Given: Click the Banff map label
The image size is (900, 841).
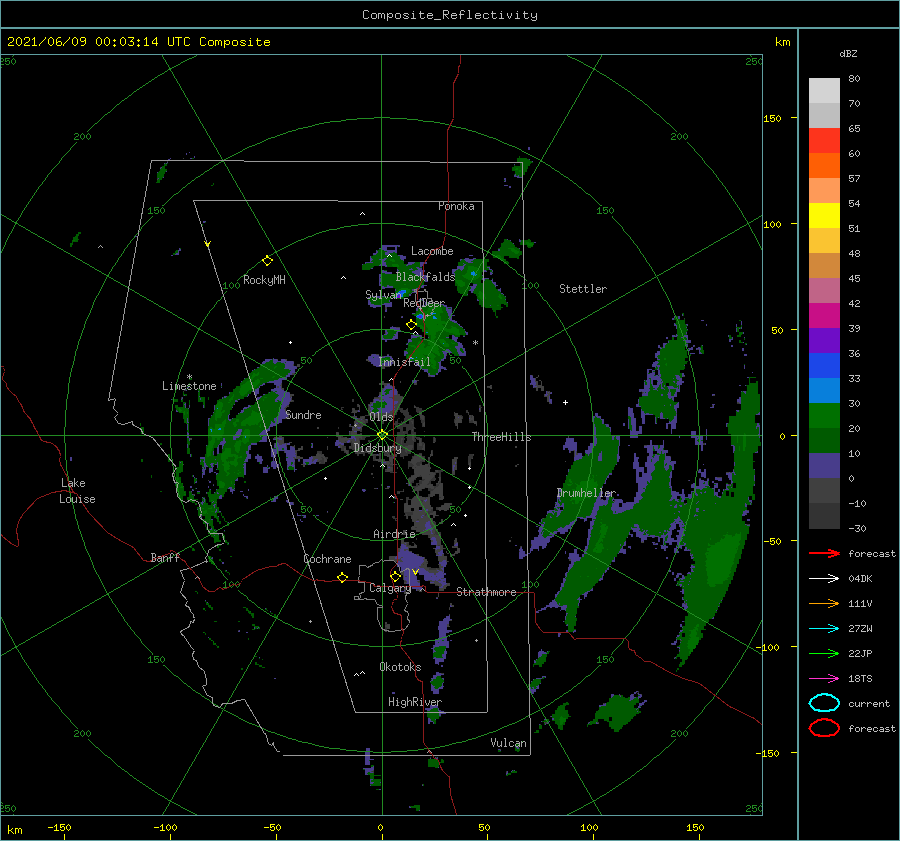Looking at the screenshot, I should (165, 557).
